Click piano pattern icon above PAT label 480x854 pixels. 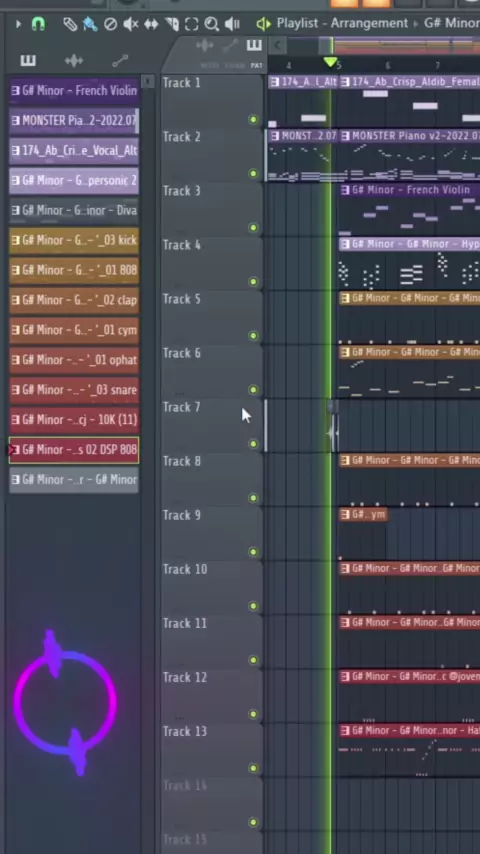[254, 45]
